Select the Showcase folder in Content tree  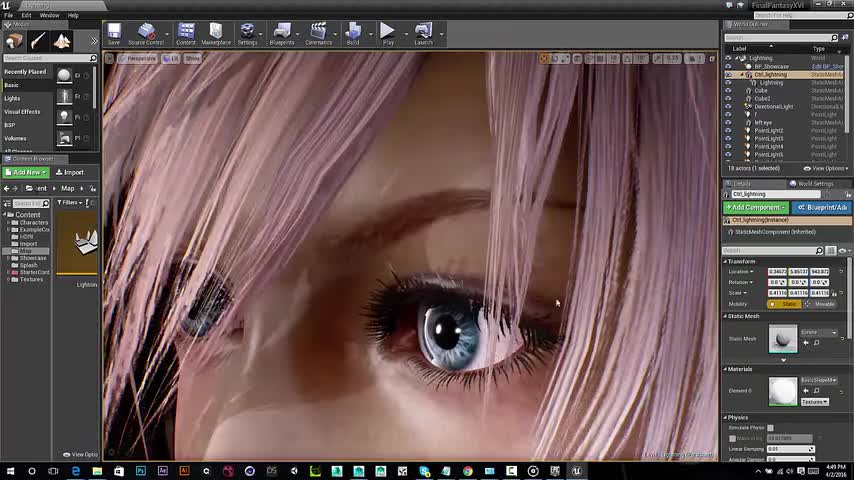pyautogui.click(x=33, y=258)
